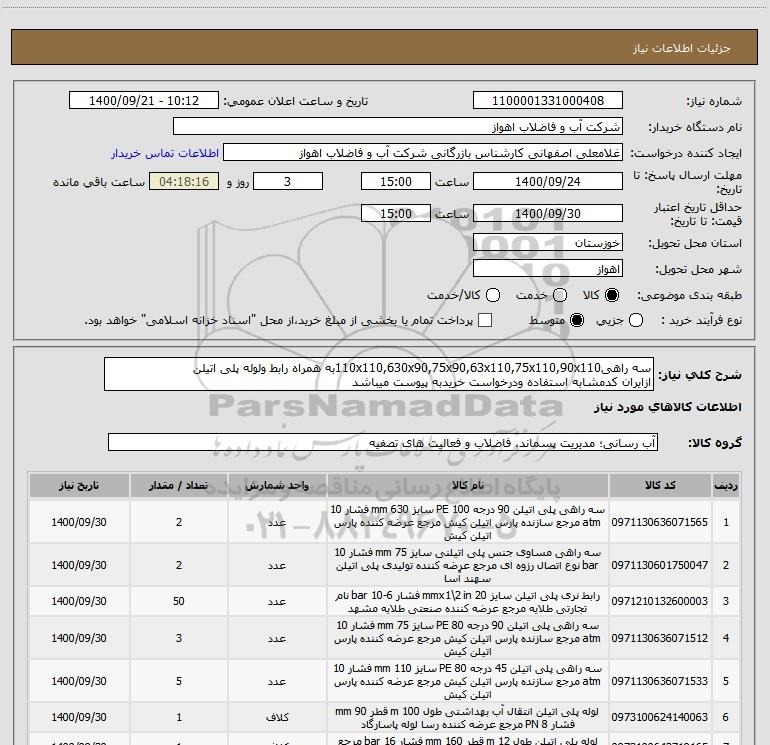Screen dimensions: 770x745
Task: Click the need date 1400/09/30 in row 1
Action: [79, 522]
